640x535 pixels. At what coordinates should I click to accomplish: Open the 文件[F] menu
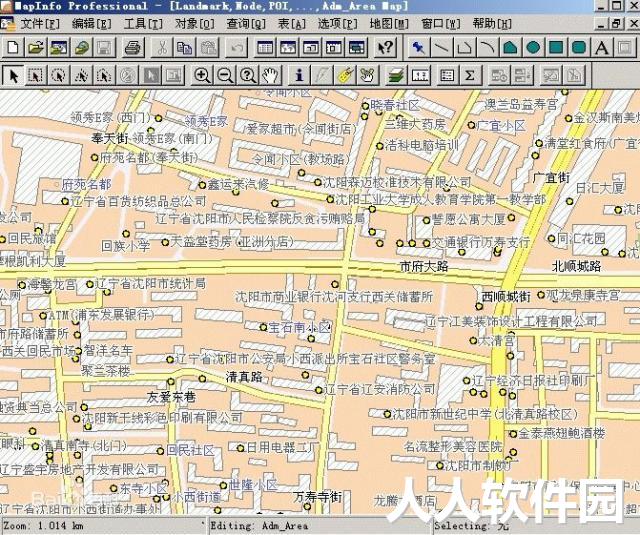[40, 24]
